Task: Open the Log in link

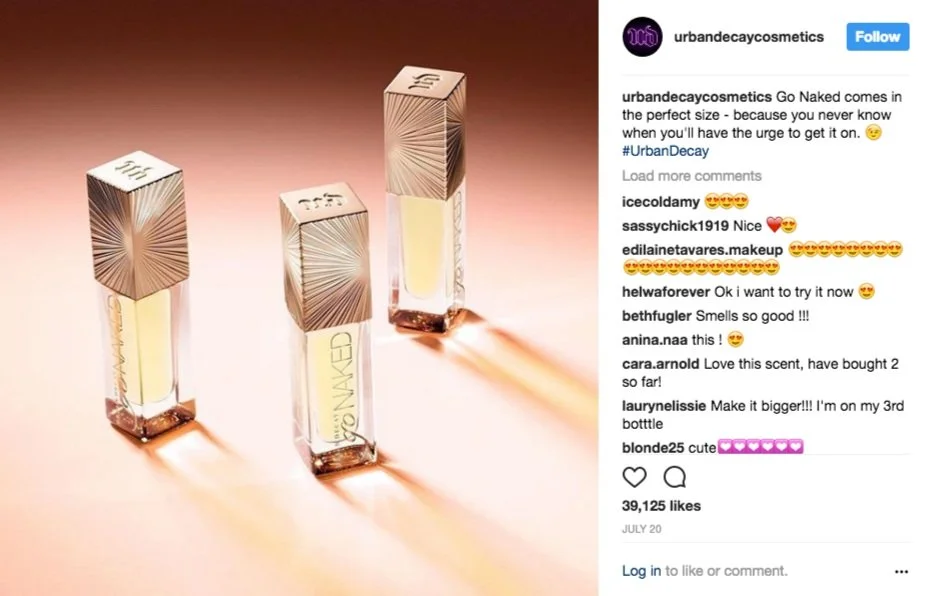Action: [x=641, y=570]
